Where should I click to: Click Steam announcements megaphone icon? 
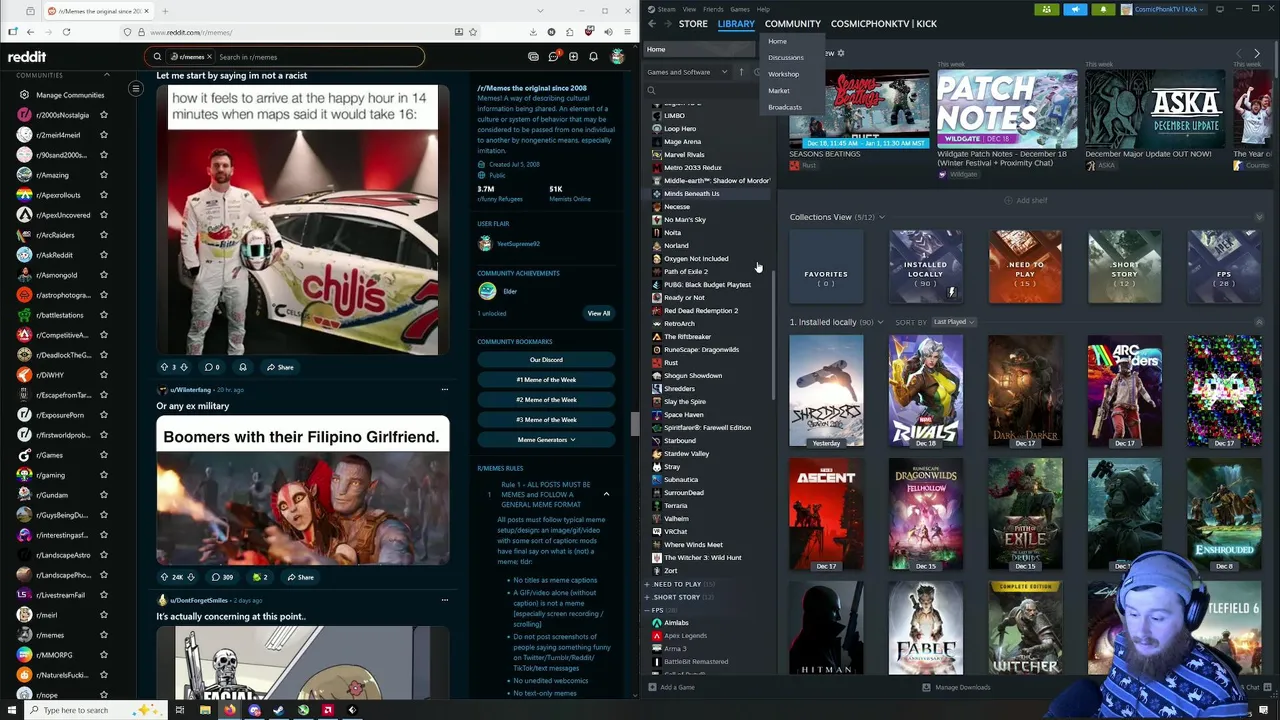point(1075,9)
